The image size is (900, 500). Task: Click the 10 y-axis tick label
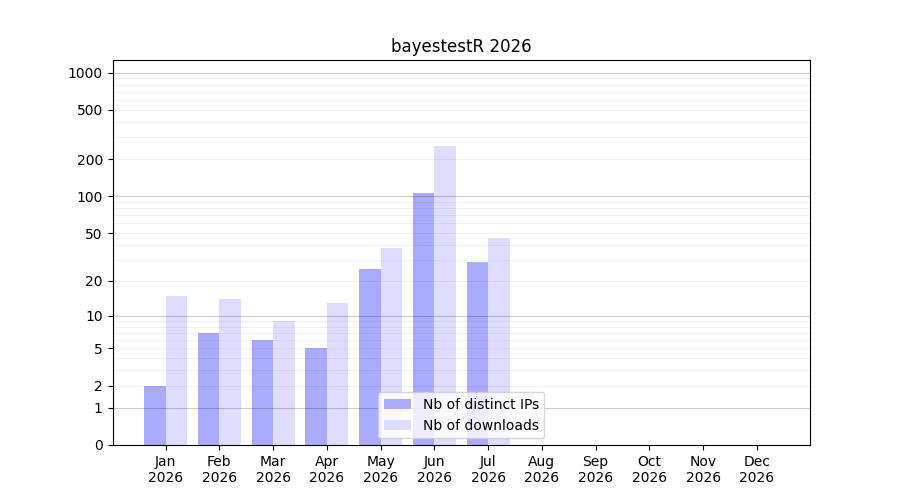tap(94, 316)
